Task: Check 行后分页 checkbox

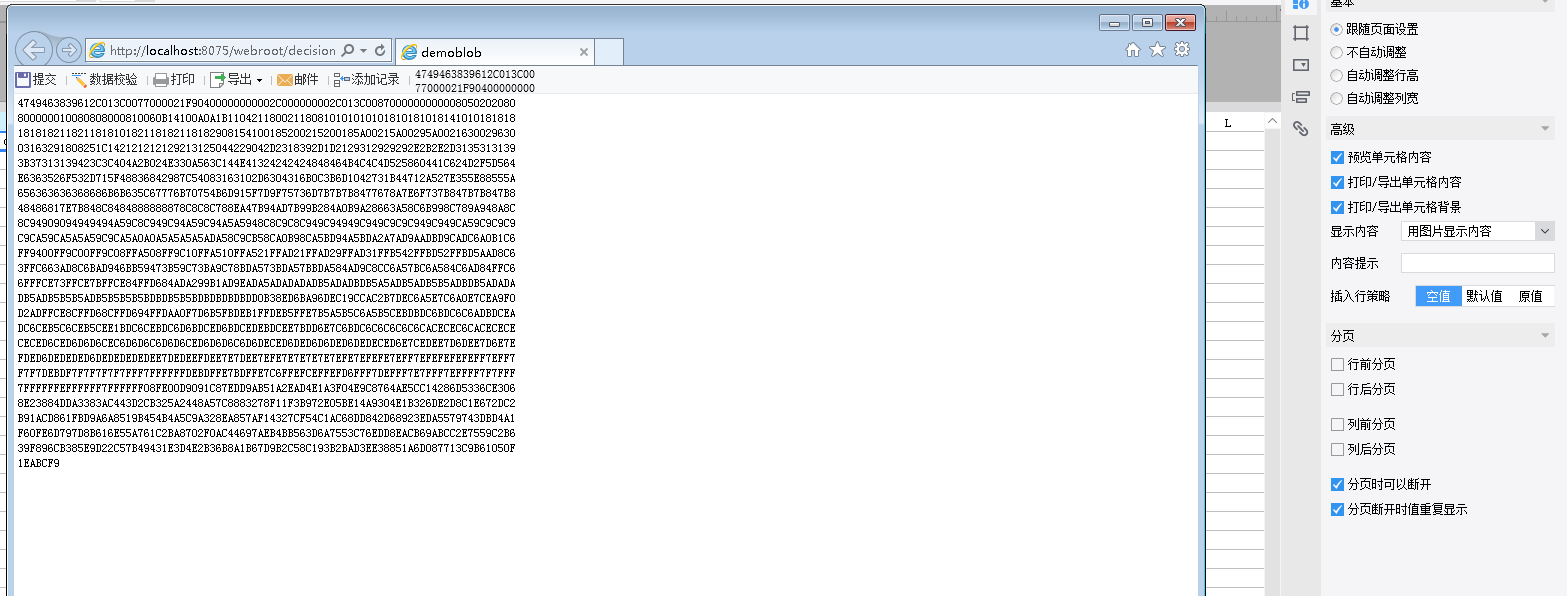Action: (1338, 389)
